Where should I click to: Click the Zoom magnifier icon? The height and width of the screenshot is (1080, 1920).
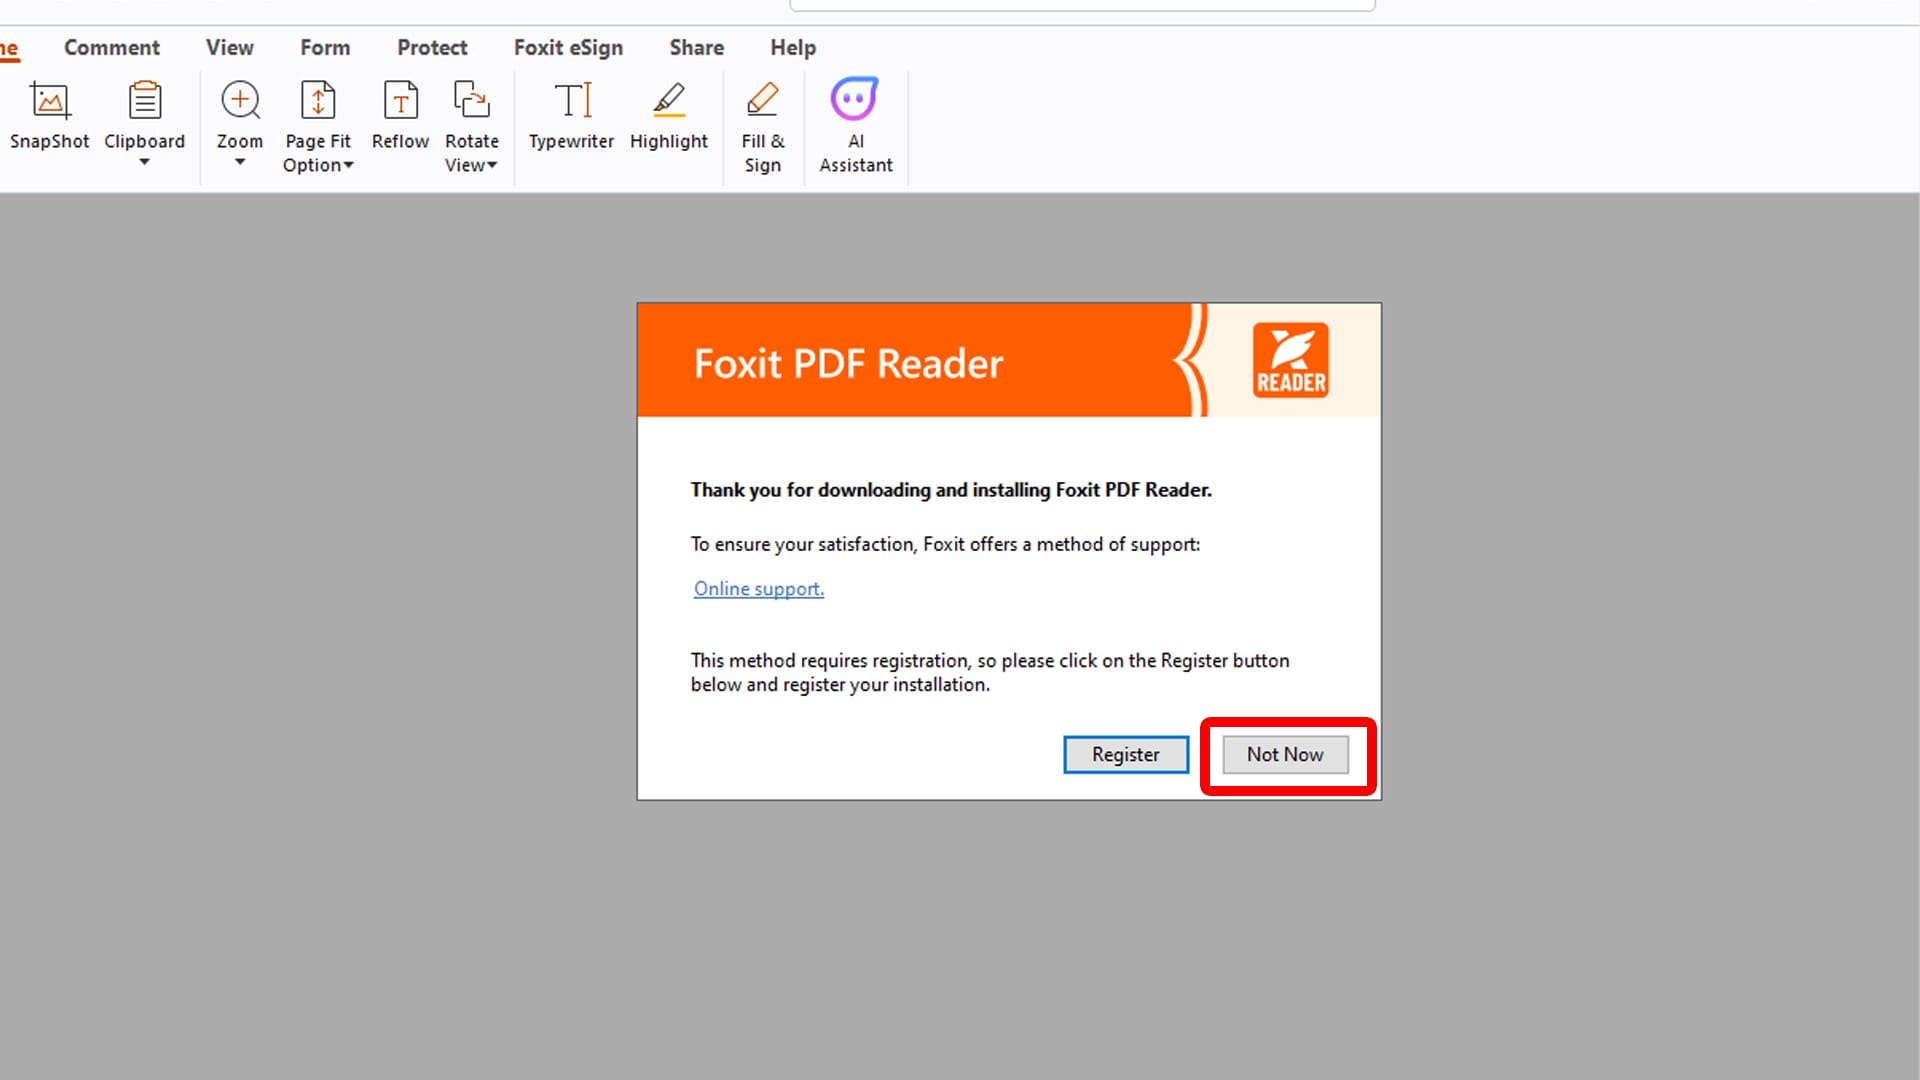pyautogui.click(x=240, y=100)
